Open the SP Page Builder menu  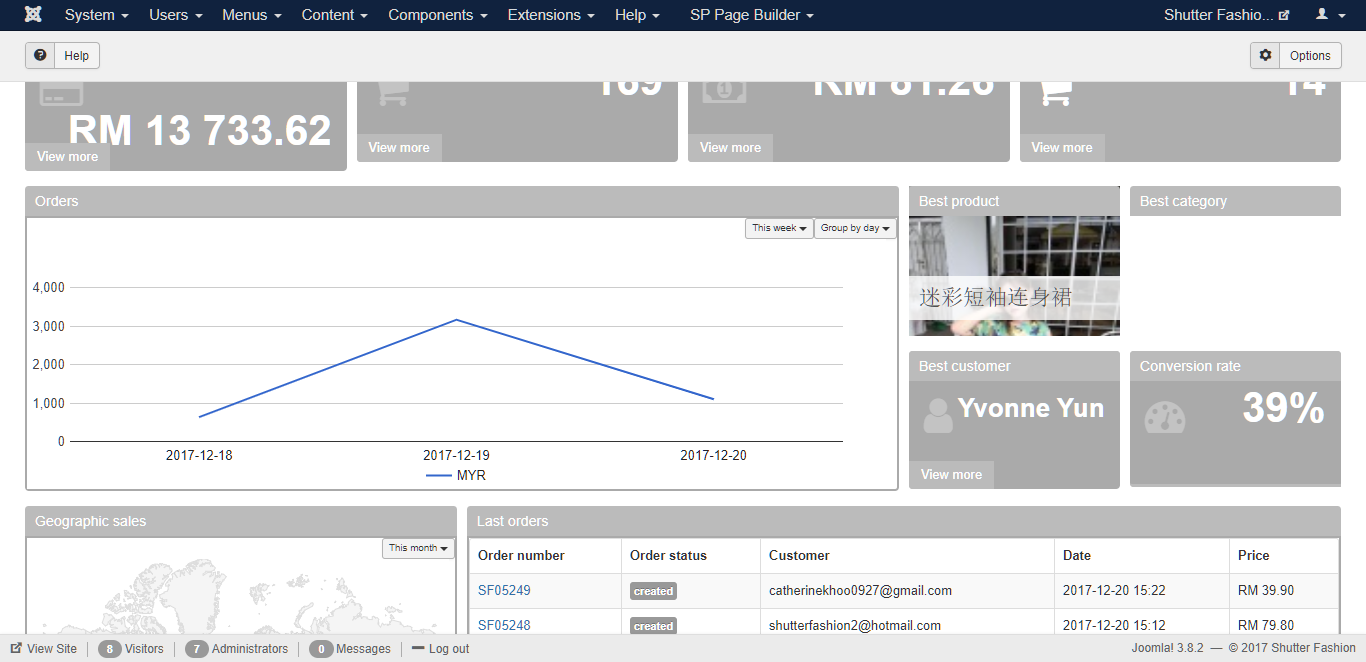[751, 15]
